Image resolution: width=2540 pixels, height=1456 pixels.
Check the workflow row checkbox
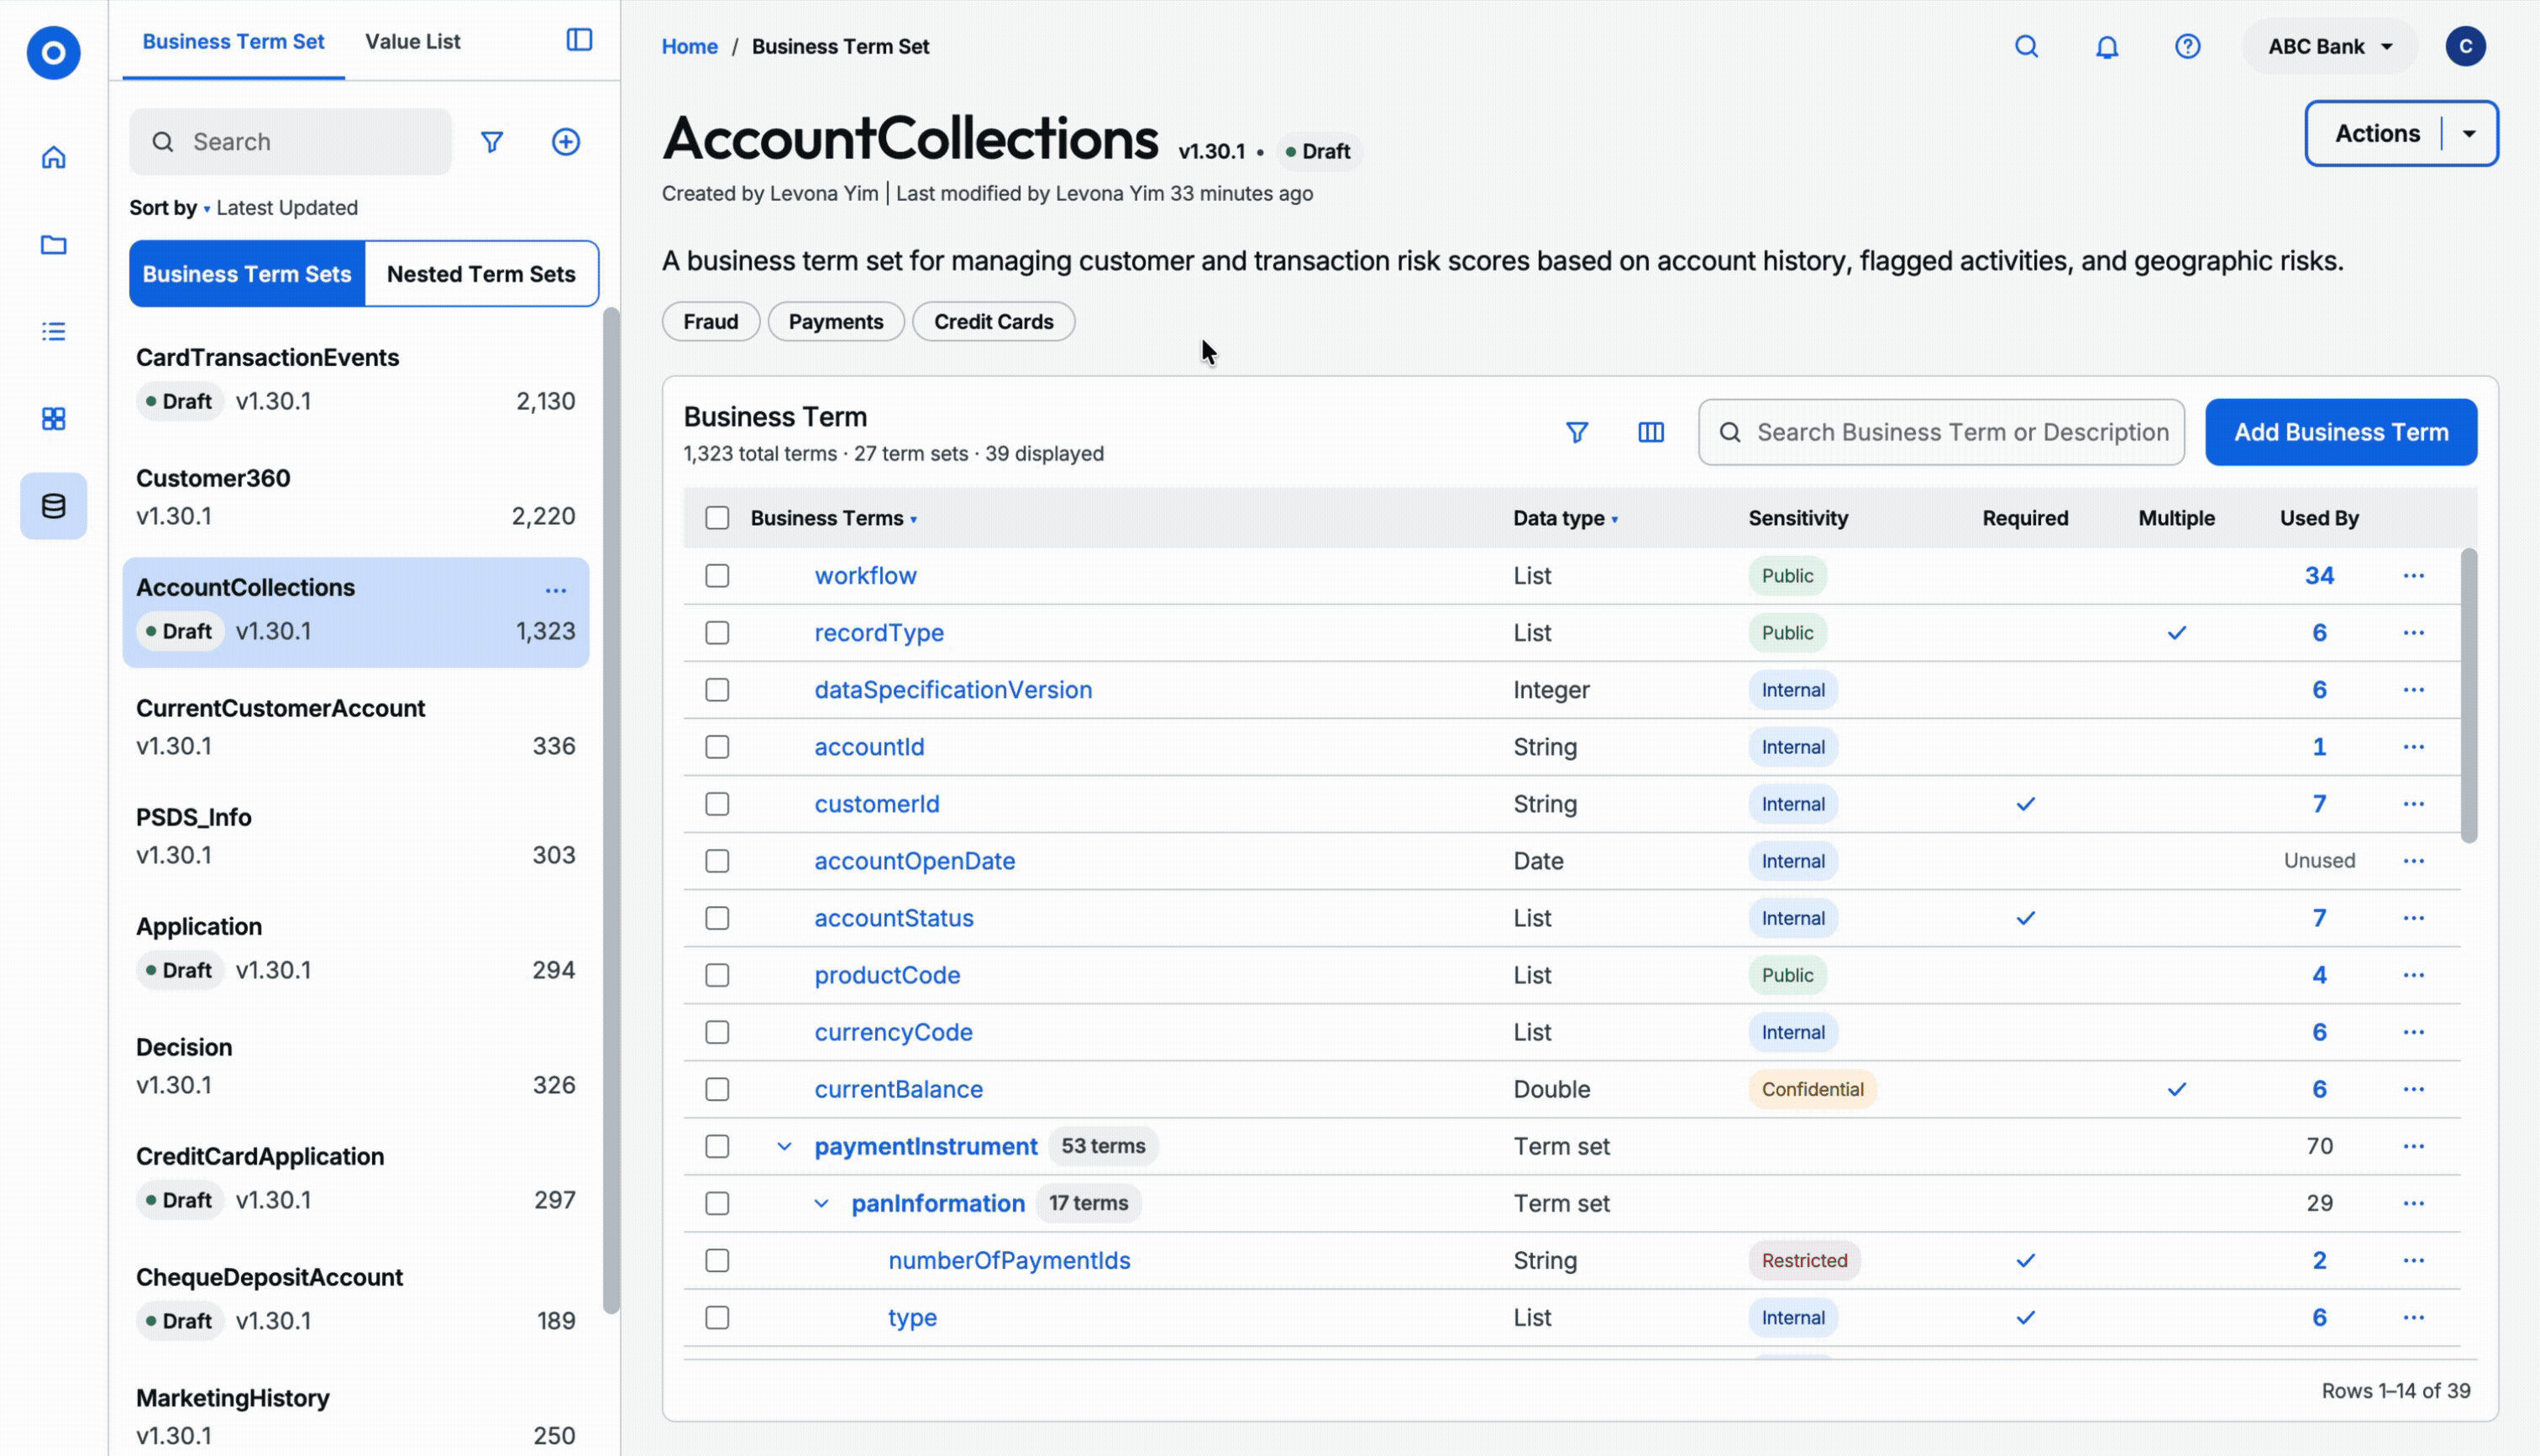[x=717, y=576]
